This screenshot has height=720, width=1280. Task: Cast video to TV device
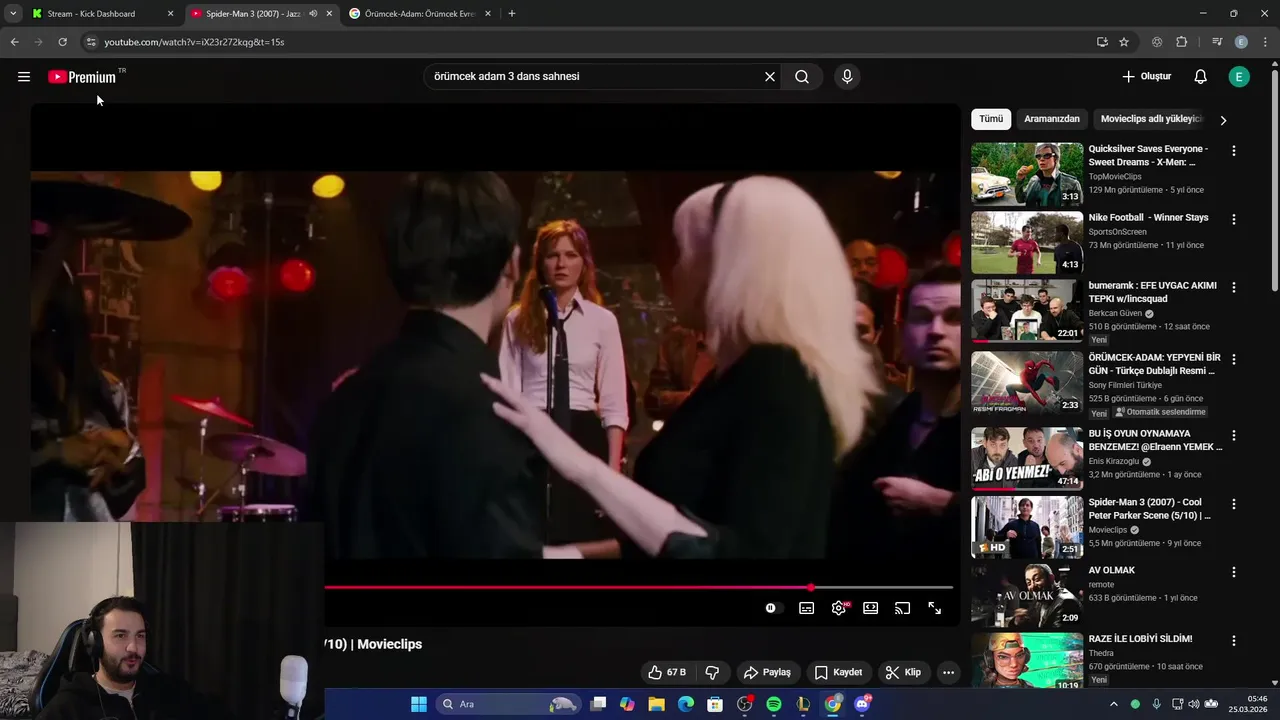[x=902, y=608]
